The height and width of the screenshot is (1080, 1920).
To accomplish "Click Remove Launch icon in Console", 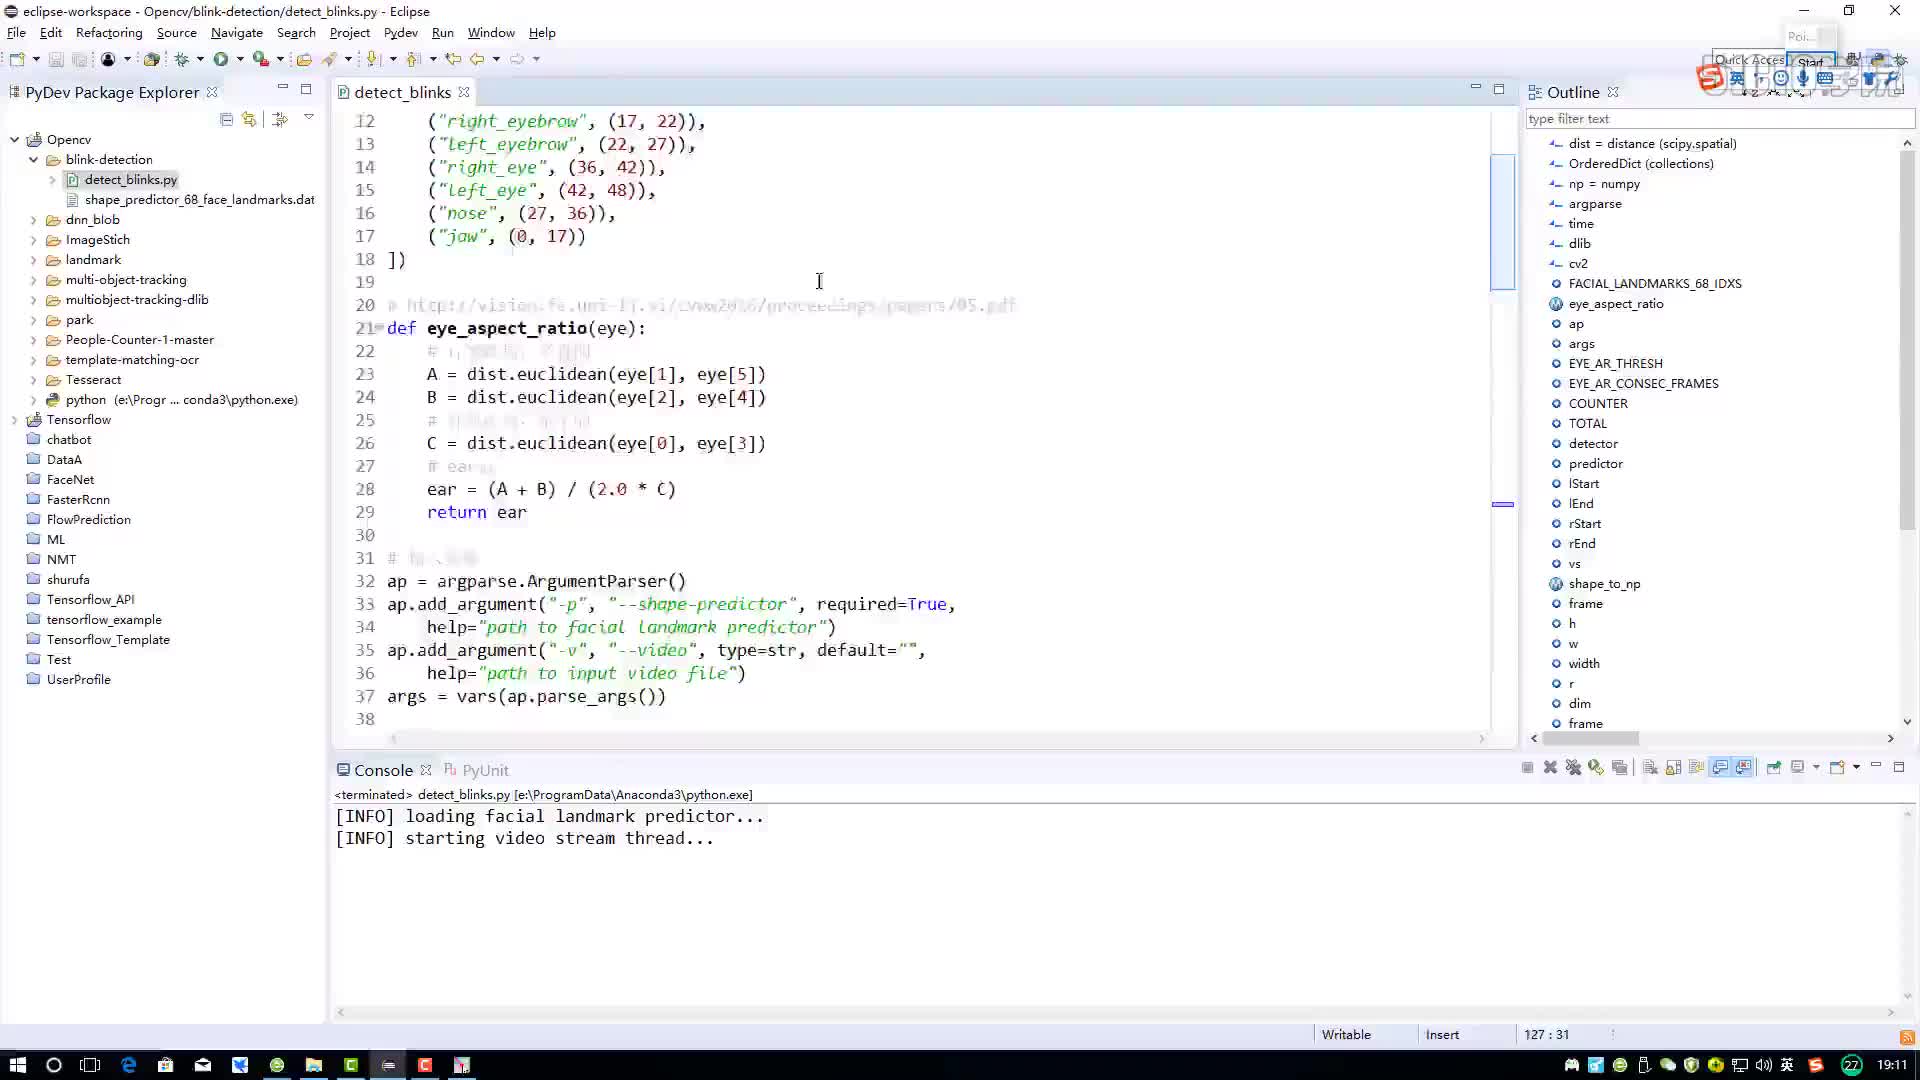I will [1550, 767].
